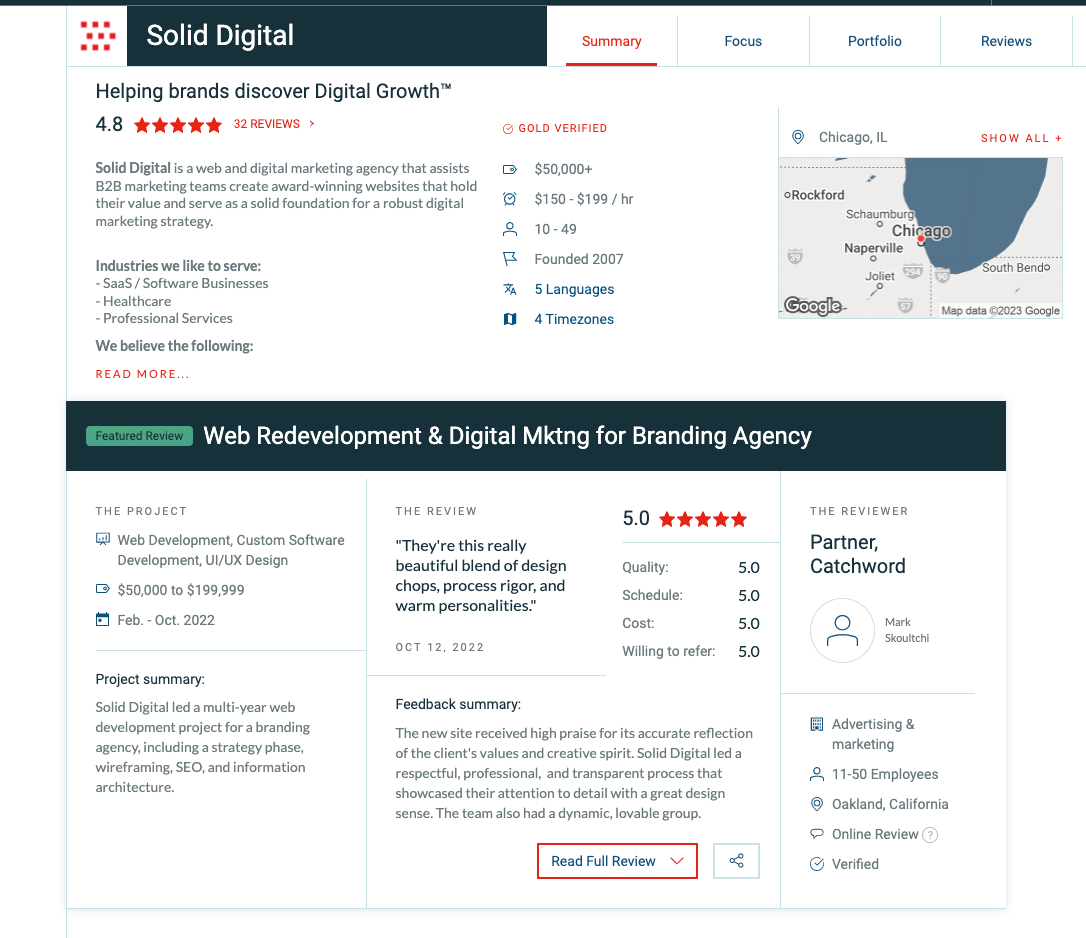The image size is (1086, 938).
Task: Click the Advertising & marketing building icon
Action: coord(817,725)
